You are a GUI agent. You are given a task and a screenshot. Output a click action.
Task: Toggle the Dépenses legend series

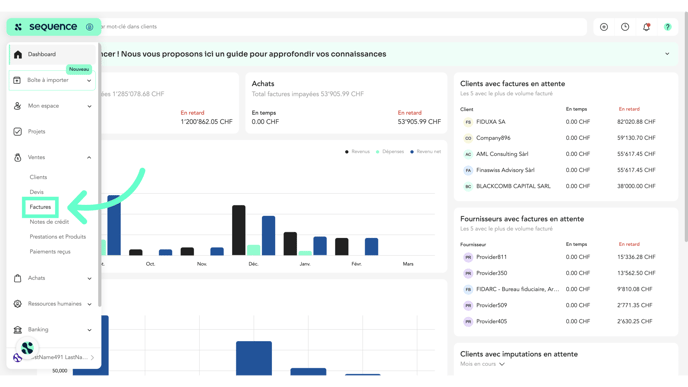(390, 152)
